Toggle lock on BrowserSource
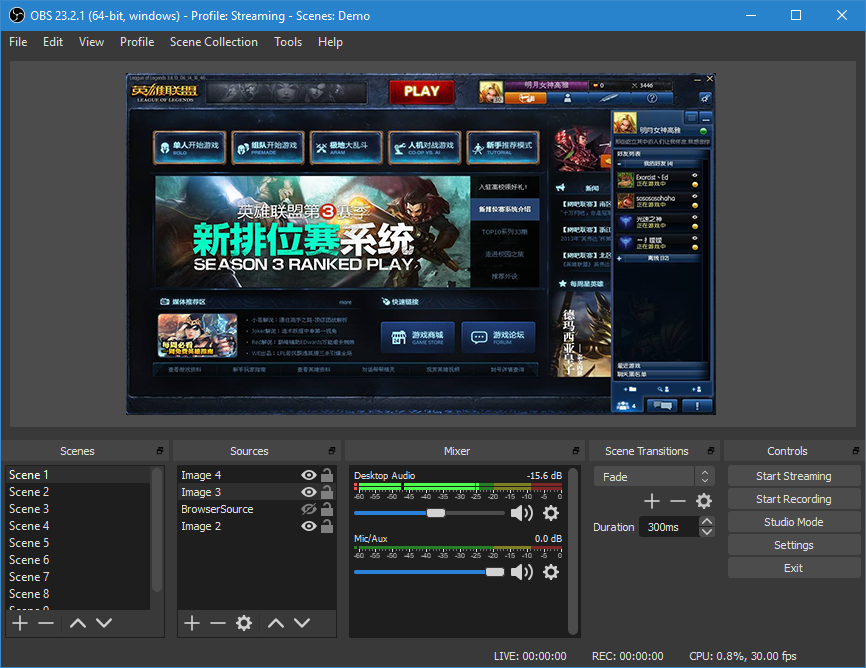The height and width of the screenshot is (668, 866). (327, 509)
